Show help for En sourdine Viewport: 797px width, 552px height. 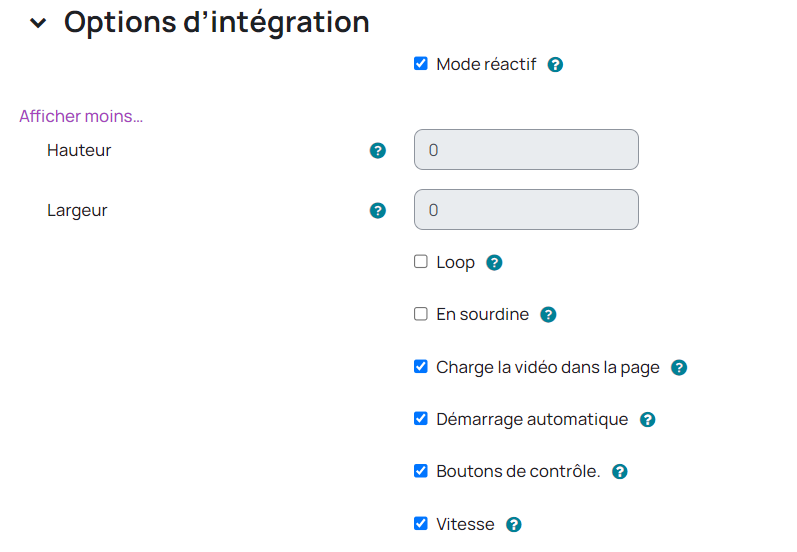[x=548, y=315]
